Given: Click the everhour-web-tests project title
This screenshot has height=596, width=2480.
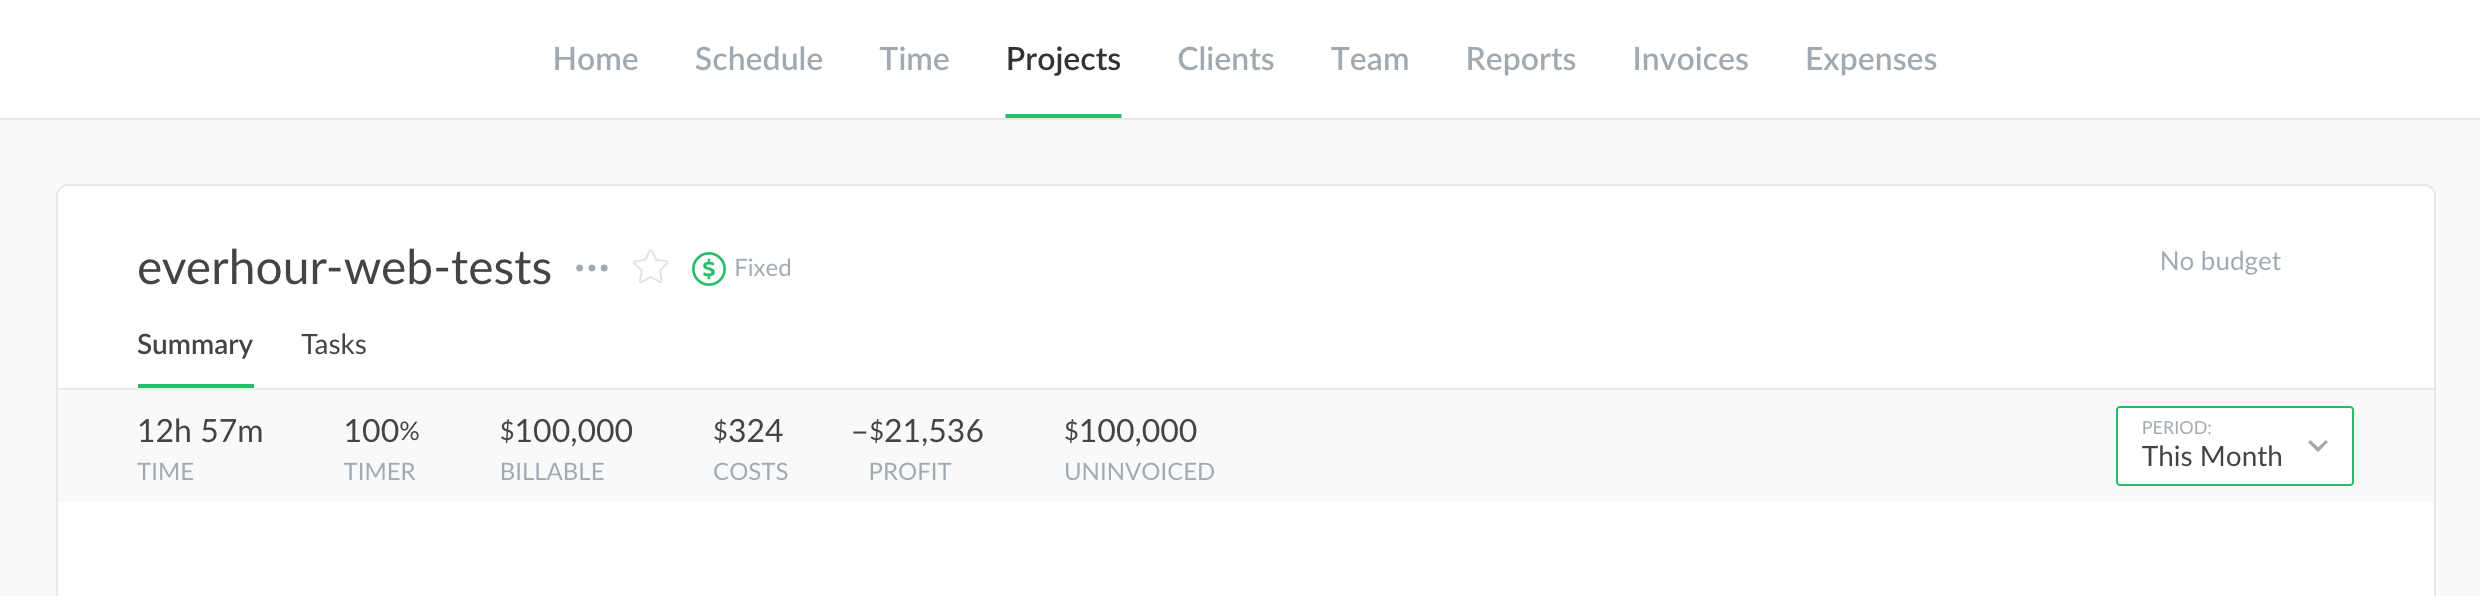Looking at the screenshot, I should coord(344,268).
